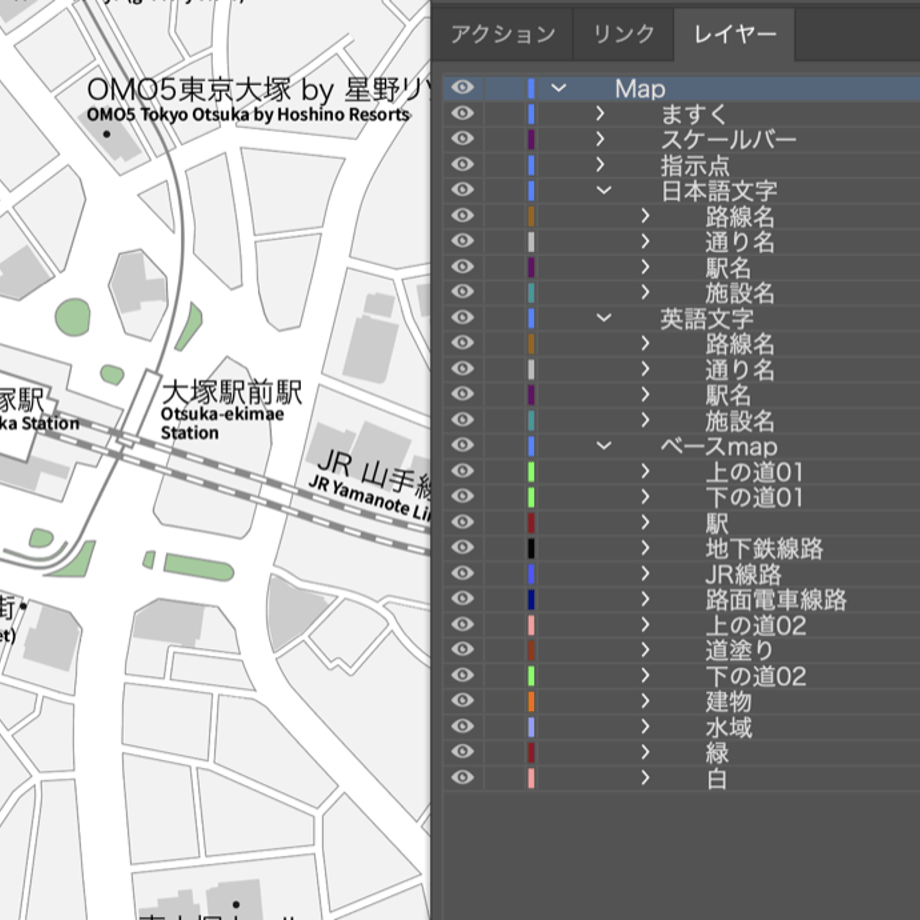Hide the 道塗り layer

462,650
